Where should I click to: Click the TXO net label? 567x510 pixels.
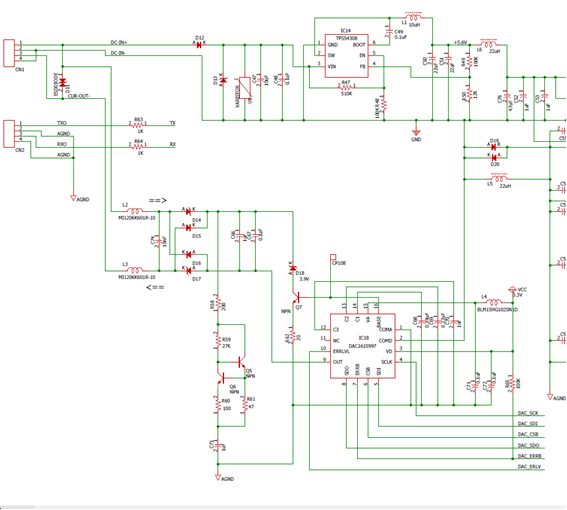(x=62, y=123)
